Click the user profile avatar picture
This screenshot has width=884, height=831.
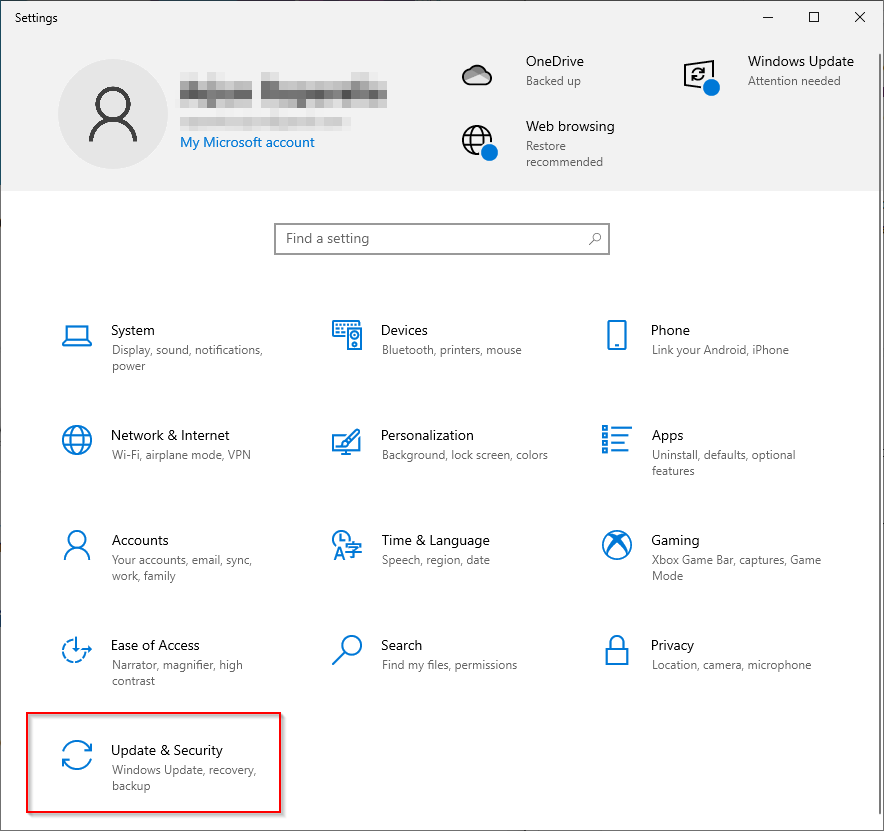pyautogui.click(x=112, y=114)
